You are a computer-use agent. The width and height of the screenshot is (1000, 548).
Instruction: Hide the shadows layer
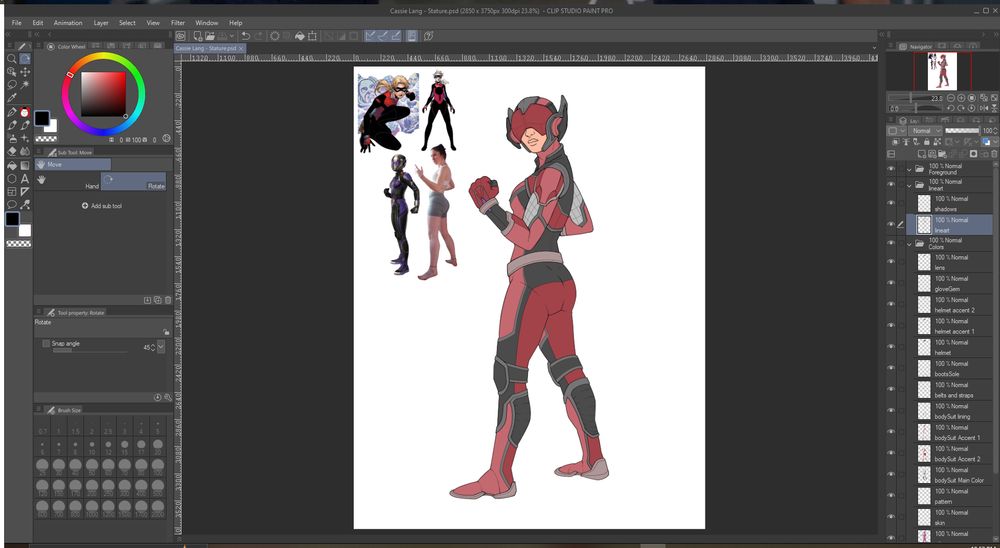[891, 203]
